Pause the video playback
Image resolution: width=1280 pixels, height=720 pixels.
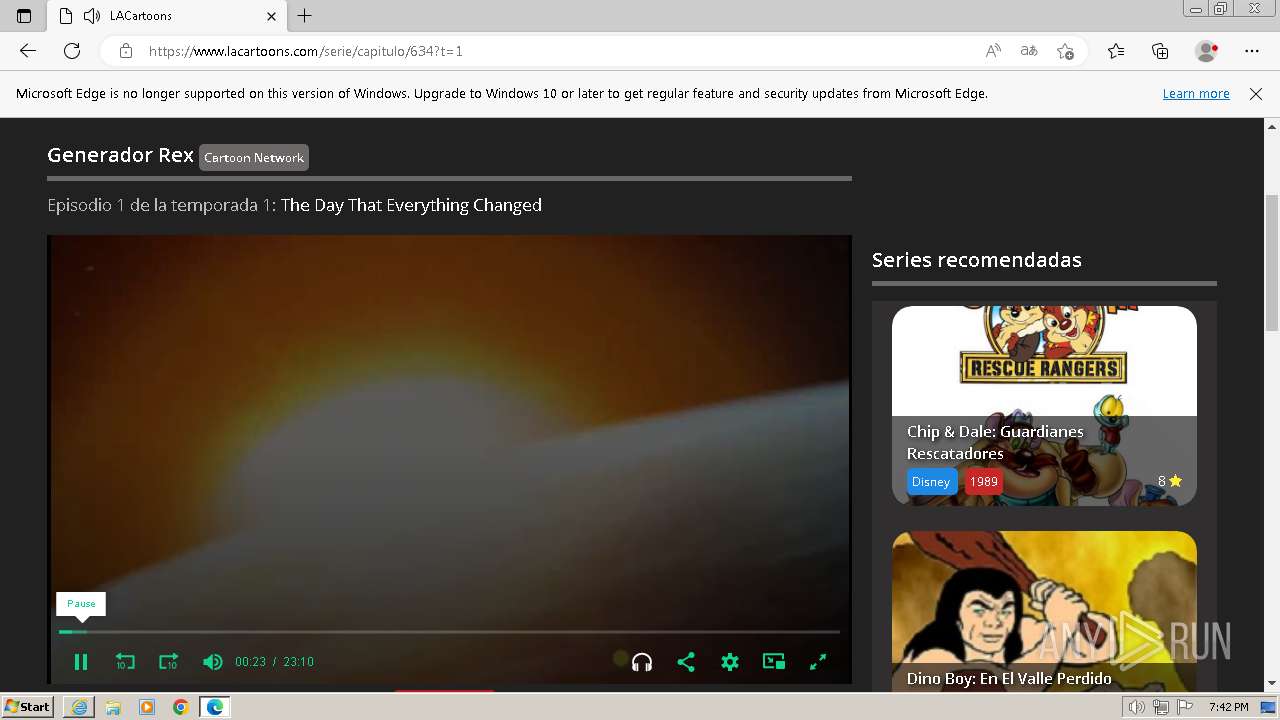[x=81, y=662]
